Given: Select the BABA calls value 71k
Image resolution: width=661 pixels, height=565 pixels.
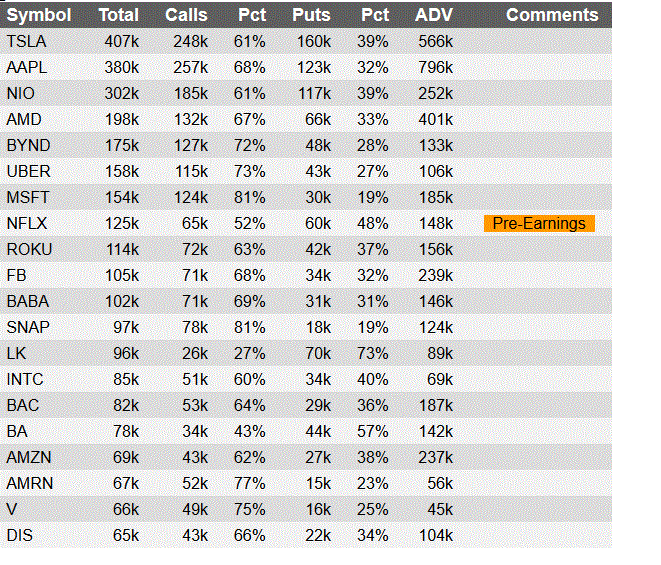Looking at the screenshot, I should click(195, 301).
